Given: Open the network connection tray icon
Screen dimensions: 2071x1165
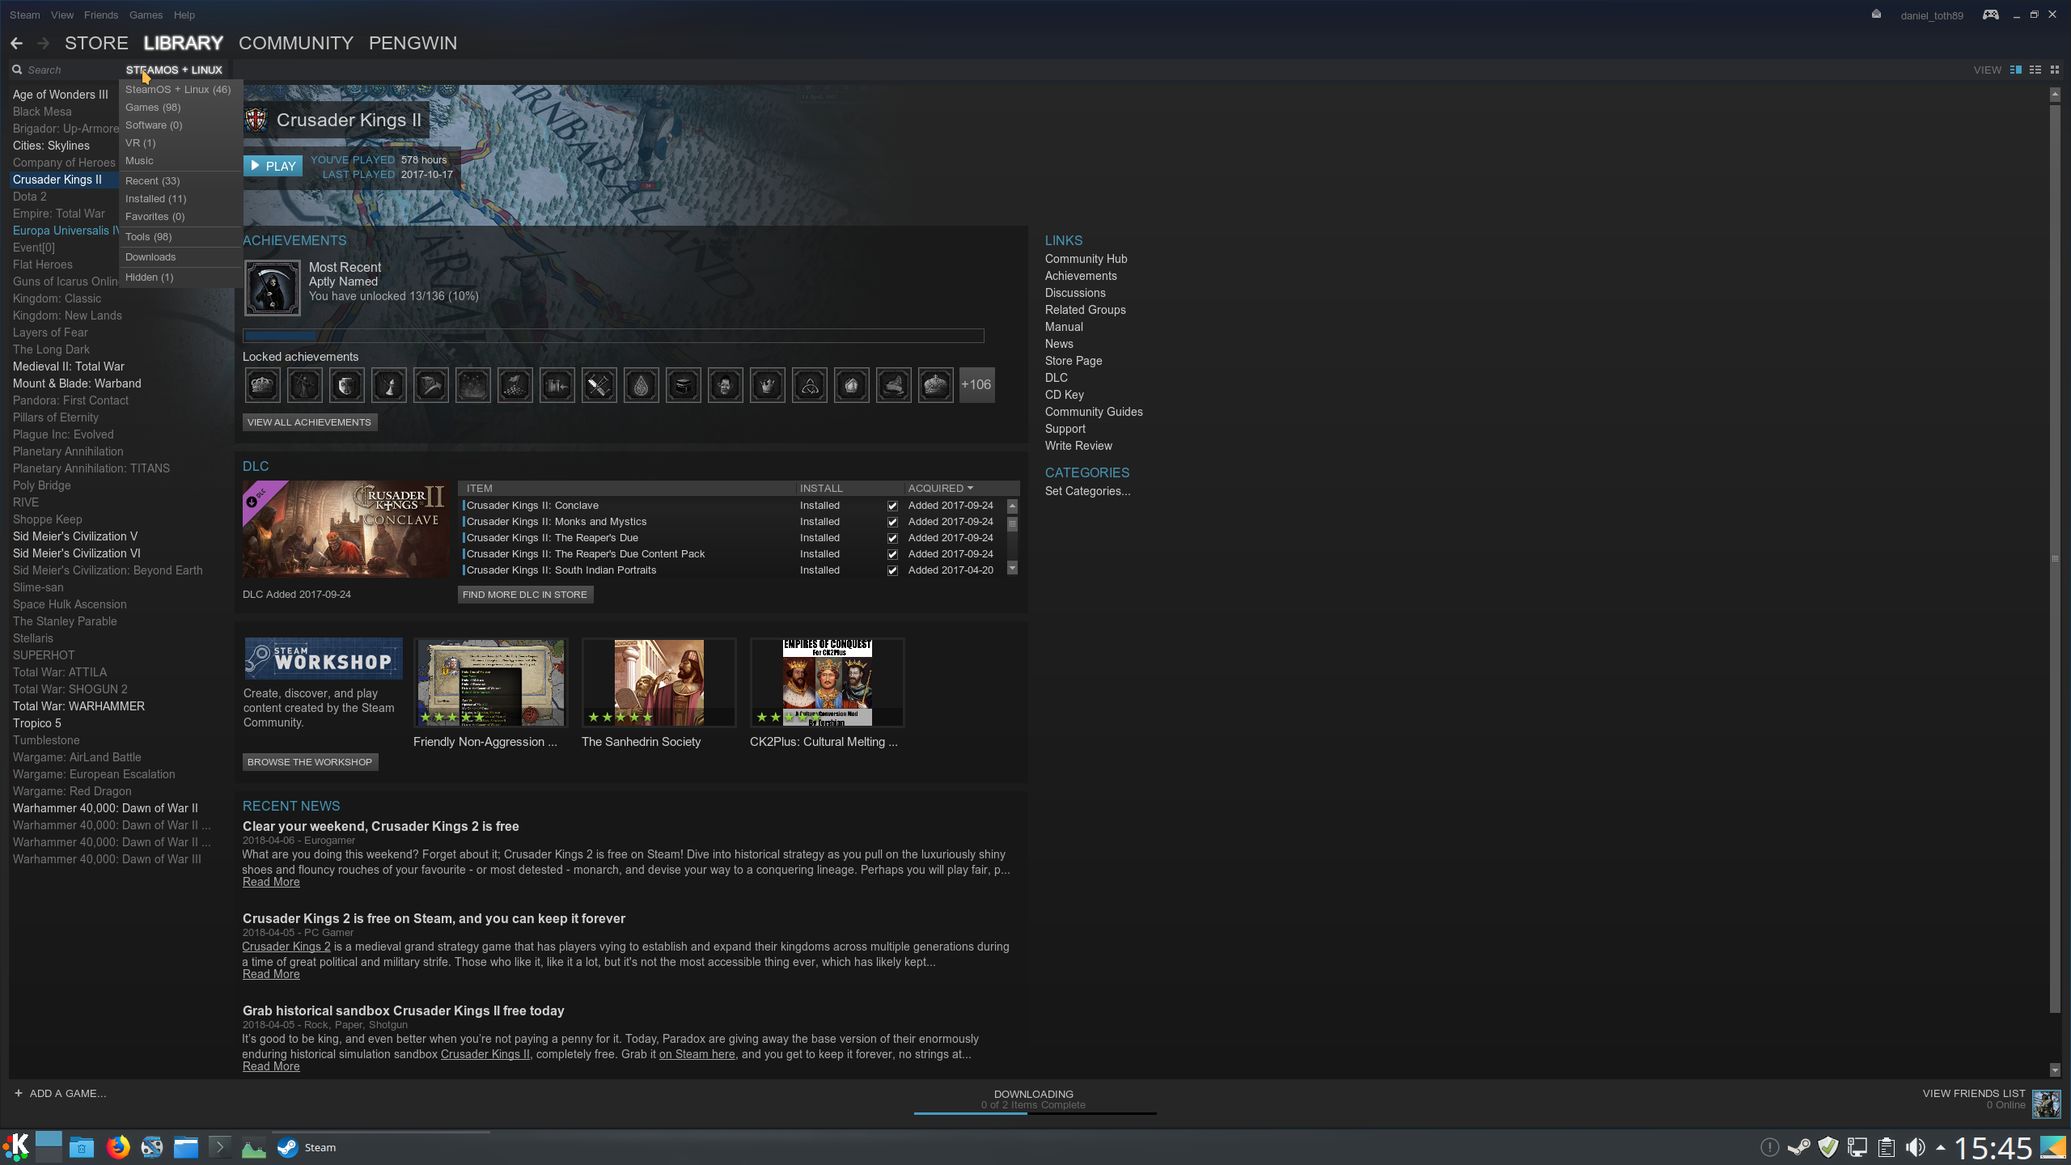Looking at the screenshot, I should (x=1857, y=1147).
